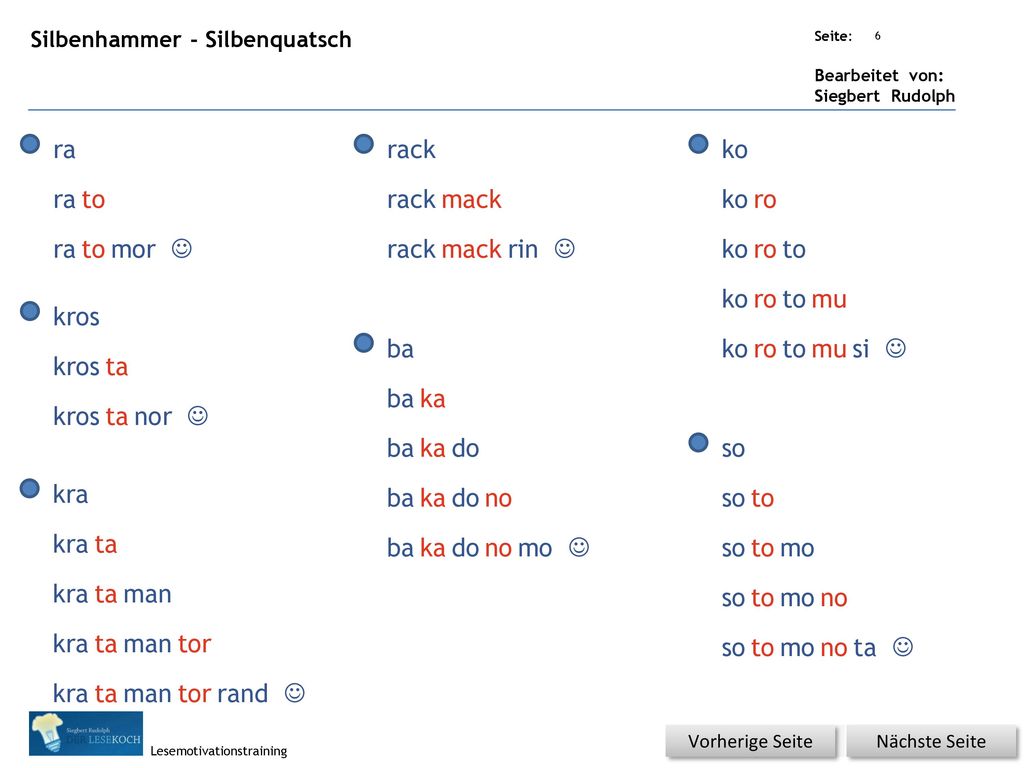
Task: Select the blue bullet next to 'so'
Action: [699, 443]
